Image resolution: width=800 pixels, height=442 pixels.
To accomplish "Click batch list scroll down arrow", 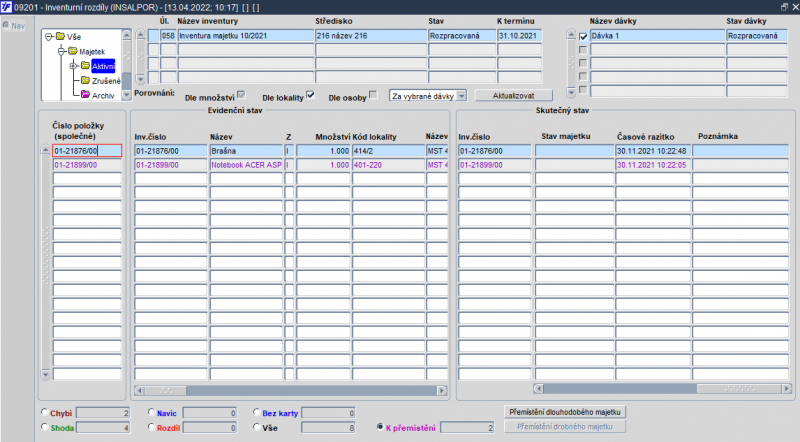I will point(571,92).
